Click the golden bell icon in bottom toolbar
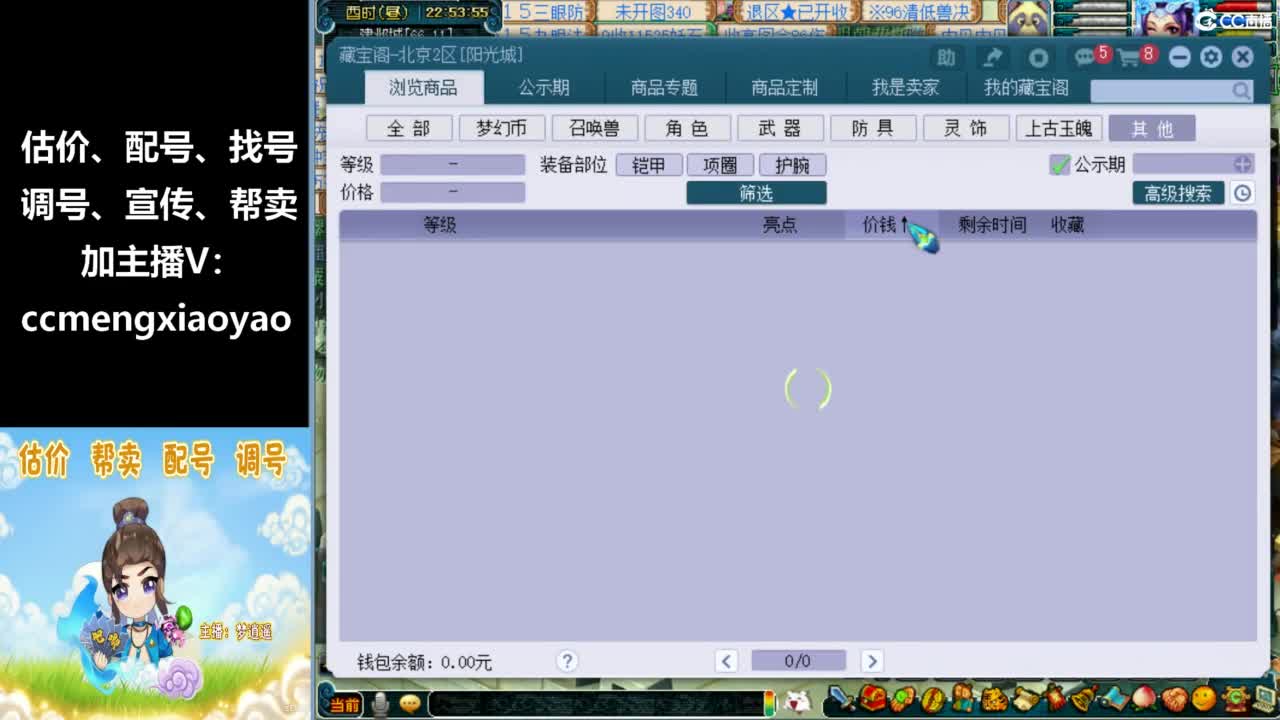Screen dimensions: 1280x720 pos(1083,698)
